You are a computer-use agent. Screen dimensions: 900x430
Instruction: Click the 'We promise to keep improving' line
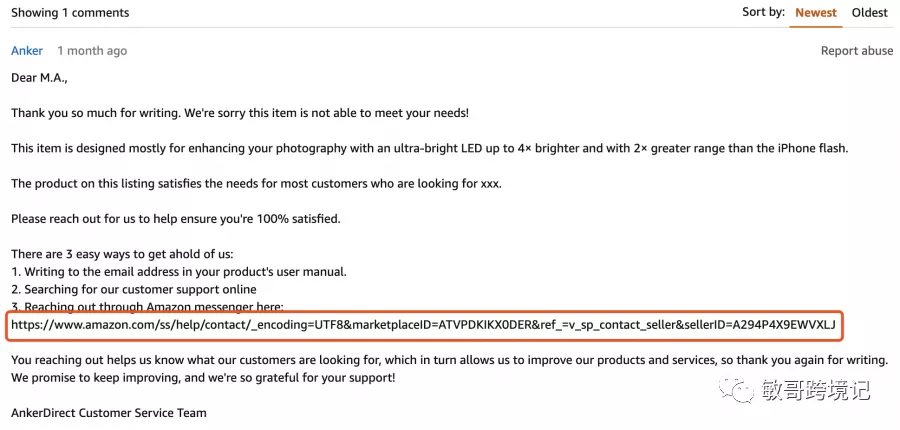(203, 378)
